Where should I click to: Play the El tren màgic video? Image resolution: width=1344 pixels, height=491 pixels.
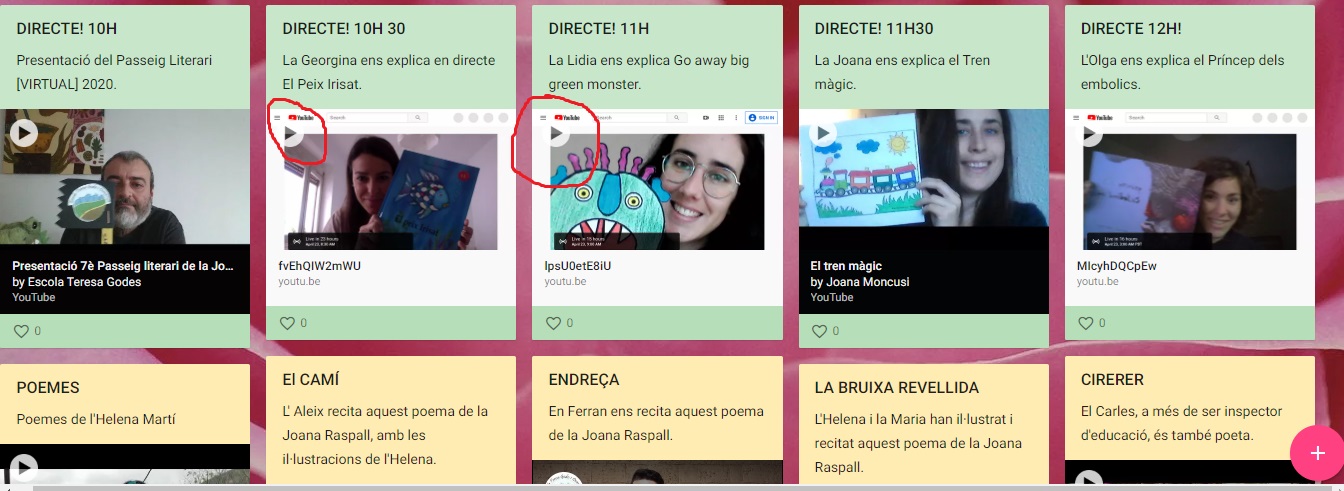(823, 132)
